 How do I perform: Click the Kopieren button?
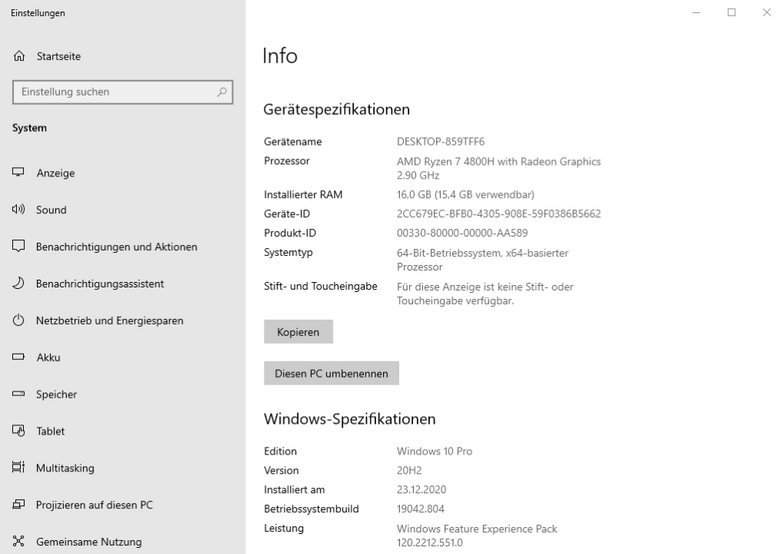coord(298,332)
